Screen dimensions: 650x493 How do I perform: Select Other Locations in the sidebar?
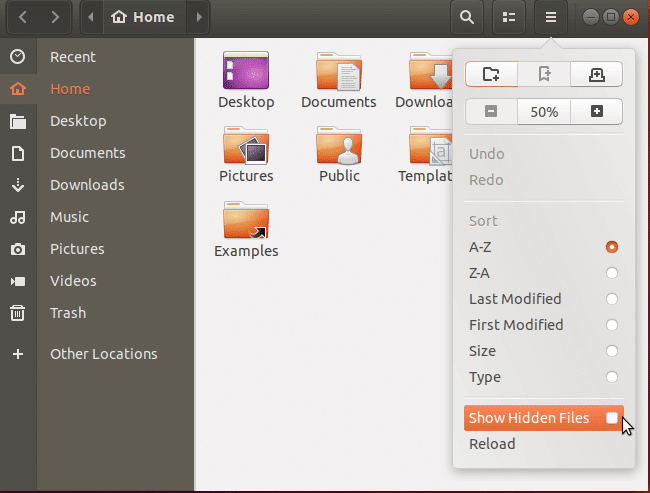[103, 354]
